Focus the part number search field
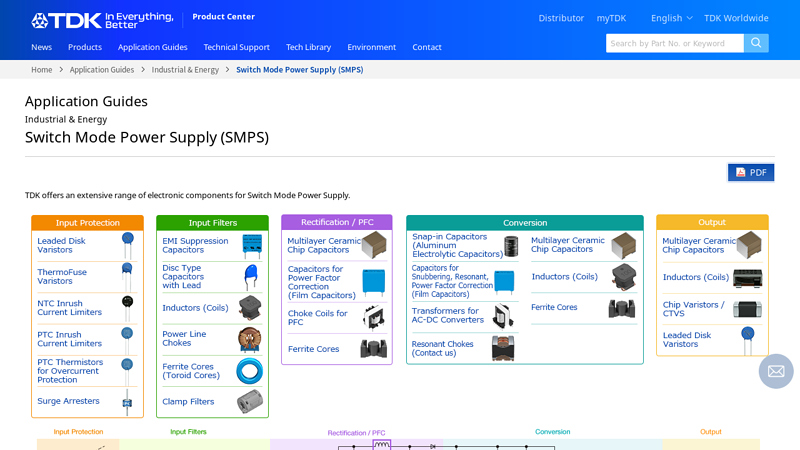Image resolution: width=800 pixels, height=450 pixels. tap(674, 43)
